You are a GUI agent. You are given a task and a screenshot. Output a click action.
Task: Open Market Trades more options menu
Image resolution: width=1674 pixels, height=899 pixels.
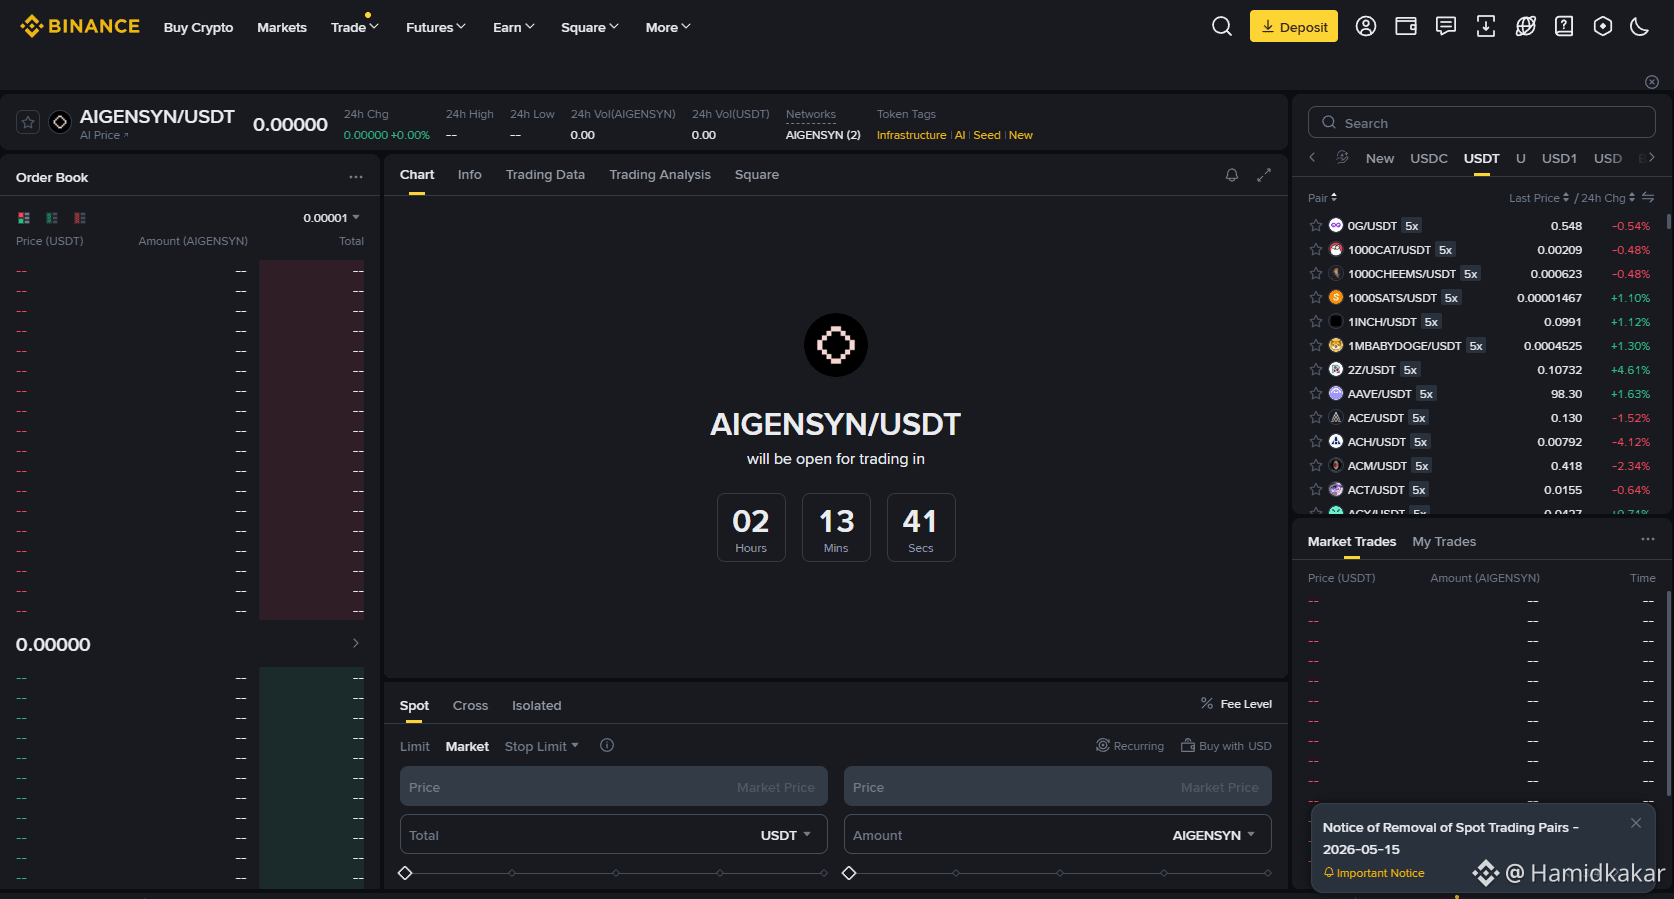(1648, 540)
